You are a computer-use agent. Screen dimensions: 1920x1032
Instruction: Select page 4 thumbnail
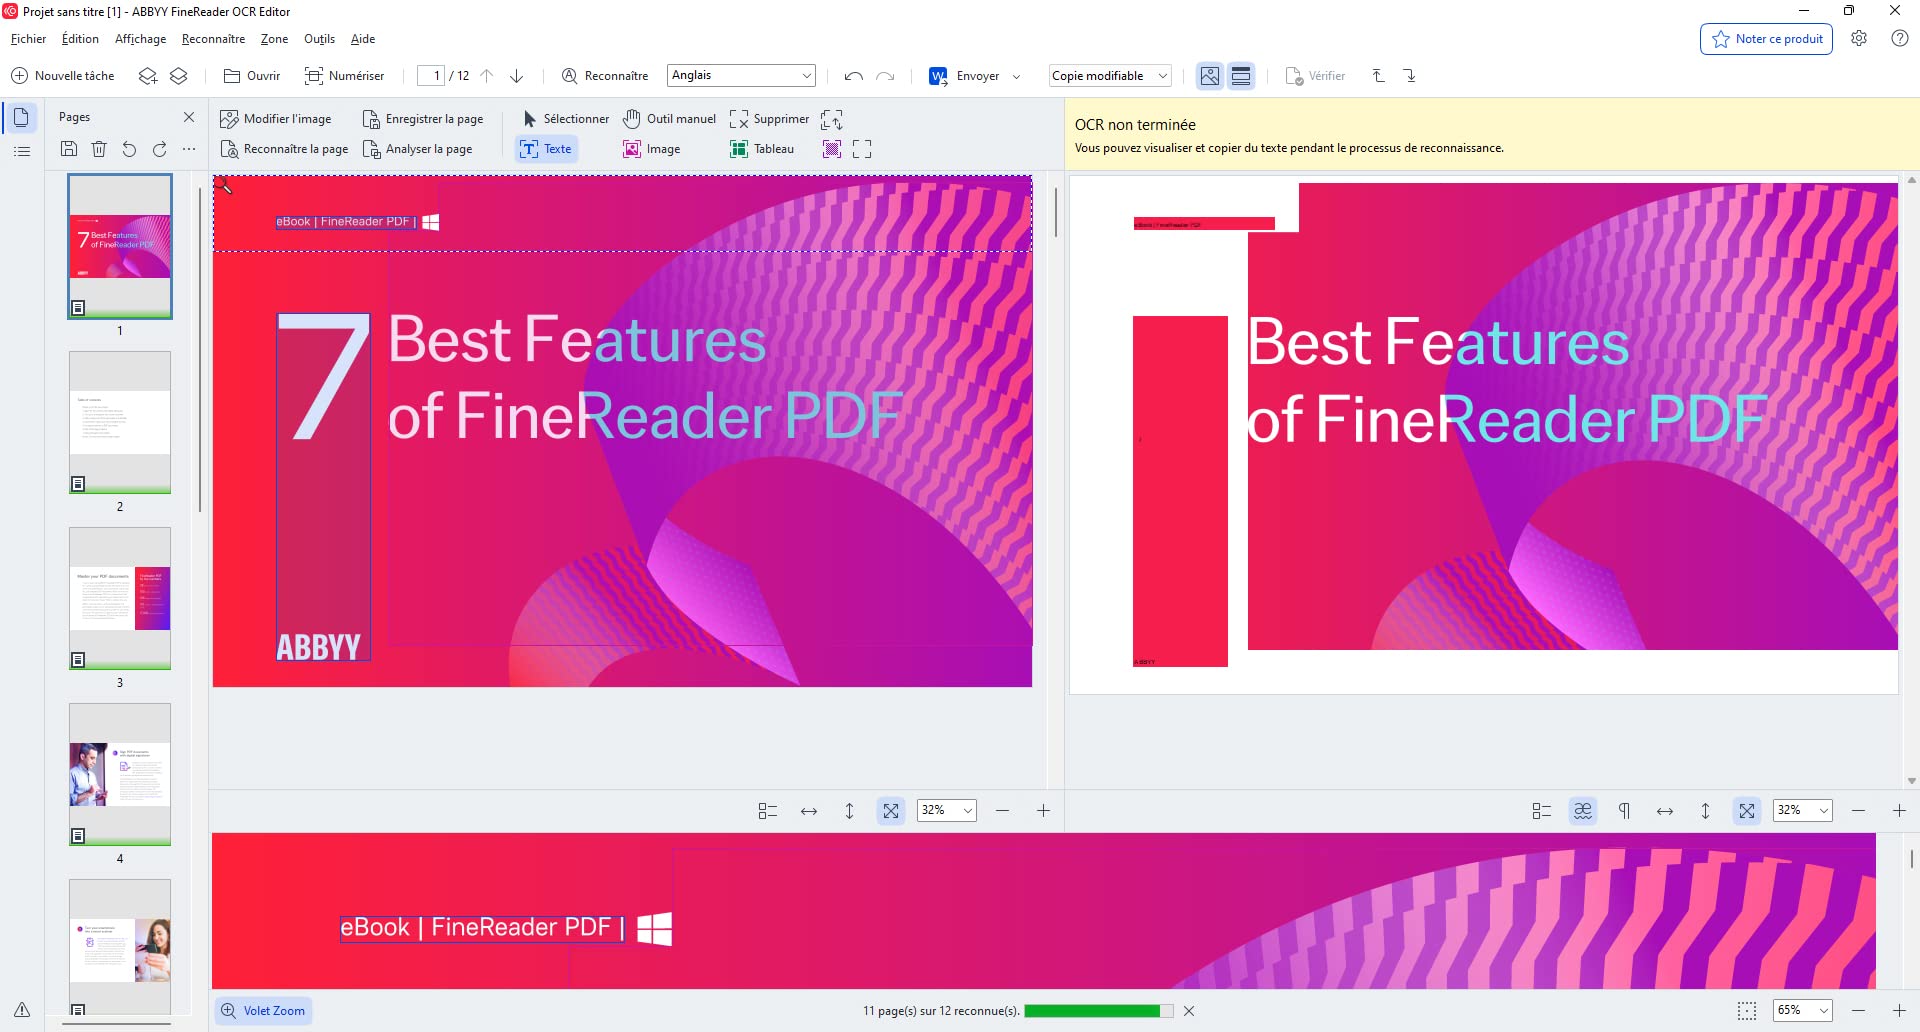120,774
